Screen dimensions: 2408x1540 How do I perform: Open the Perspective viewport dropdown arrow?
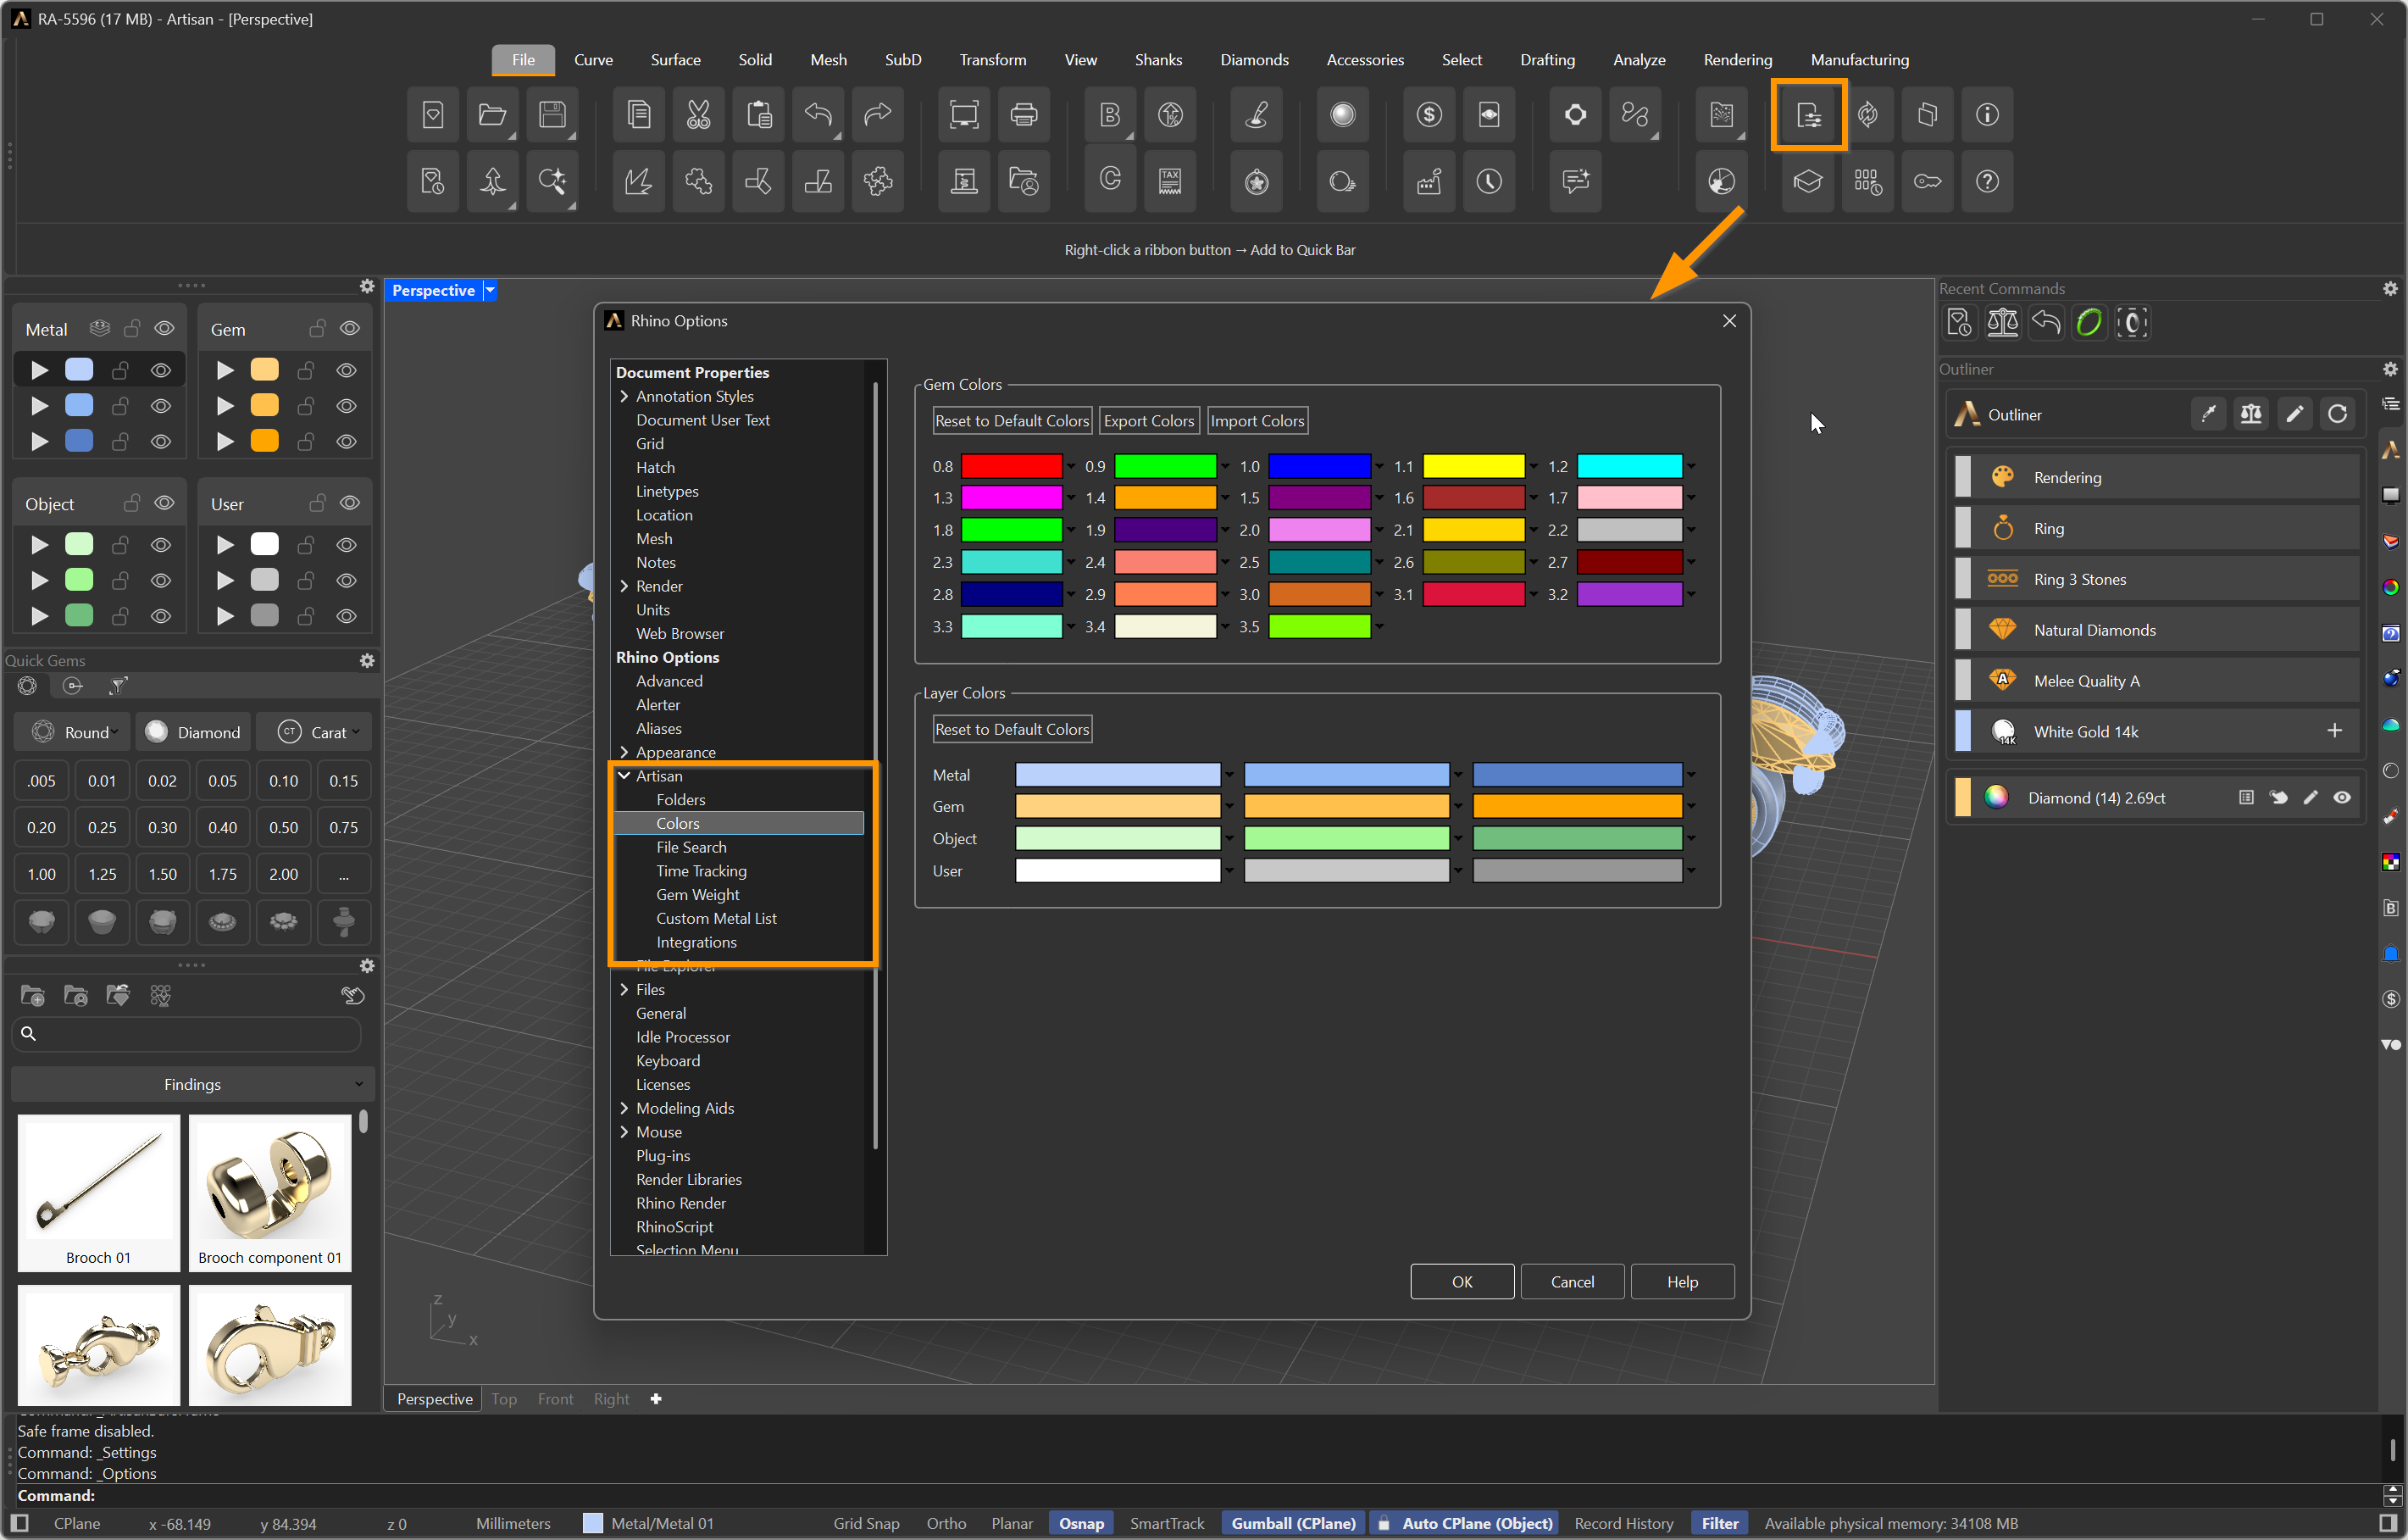point(490,290)
